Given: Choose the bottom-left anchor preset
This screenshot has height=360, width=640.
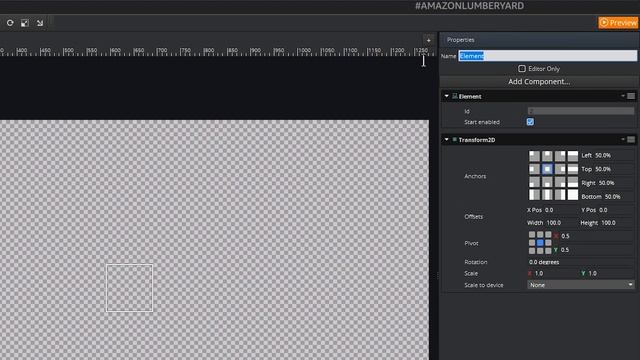Looking at the screenshot, I should click(x=534, y=182).
